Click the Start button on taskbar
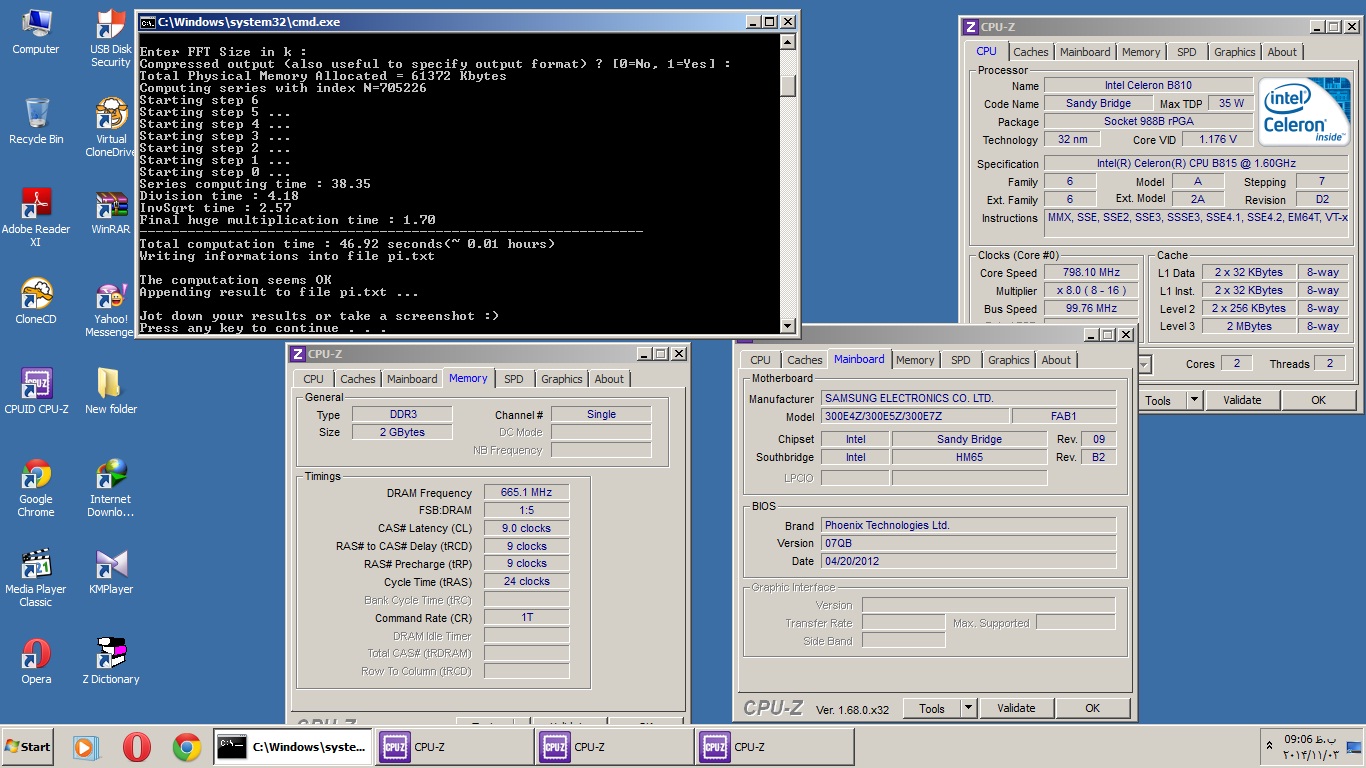Viewport: 1366px width, 768px height. (x=27, y=747)
